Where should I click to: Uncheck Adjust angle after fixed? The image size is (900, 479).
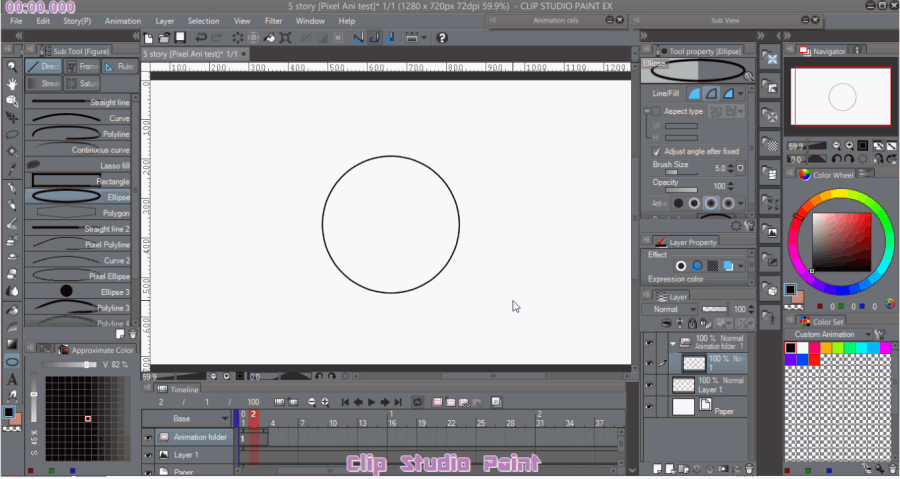(656, 151)
